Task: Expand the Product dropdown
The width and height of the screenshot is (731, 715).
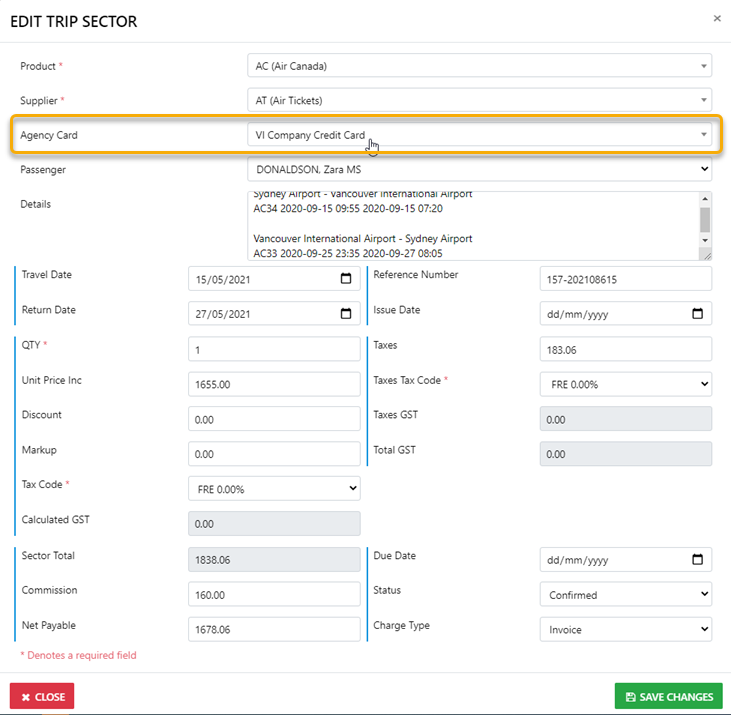Action: tap(479, 66)
